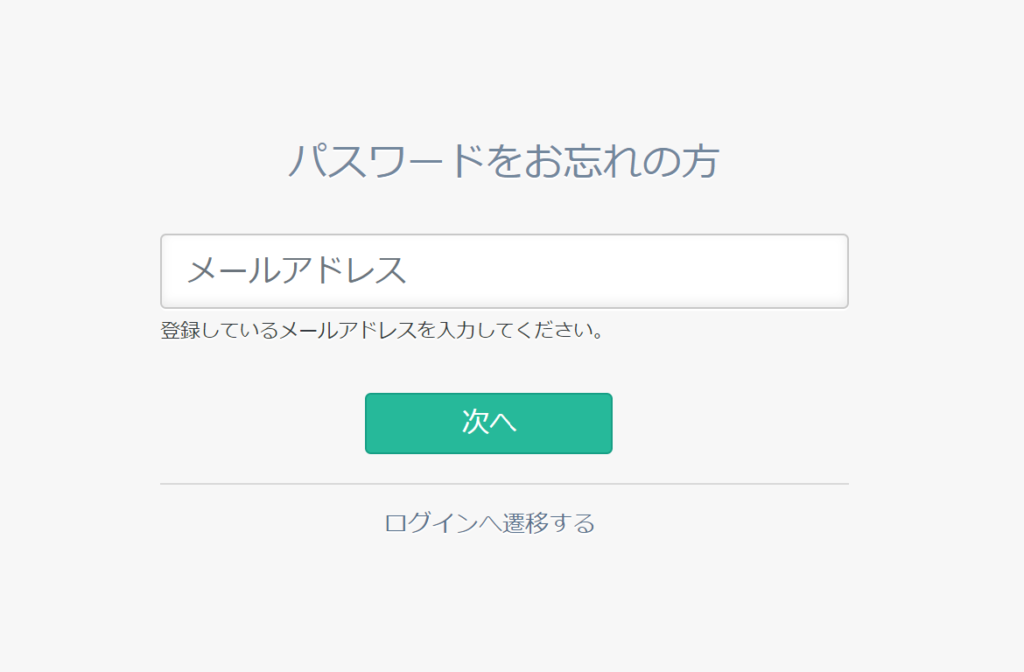Viewport: 1024px width, 672px height.
Task: Proceed with the 次へ (Next) button
Action: (488, 423)
